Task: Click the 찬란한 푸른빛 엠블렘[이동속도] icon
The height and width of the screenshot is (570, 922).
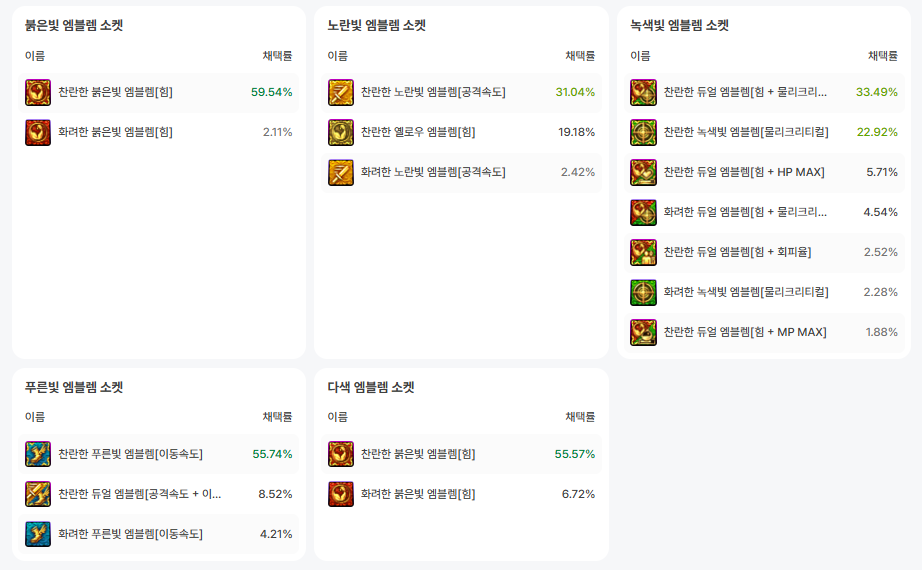Action: coord(38,454)
